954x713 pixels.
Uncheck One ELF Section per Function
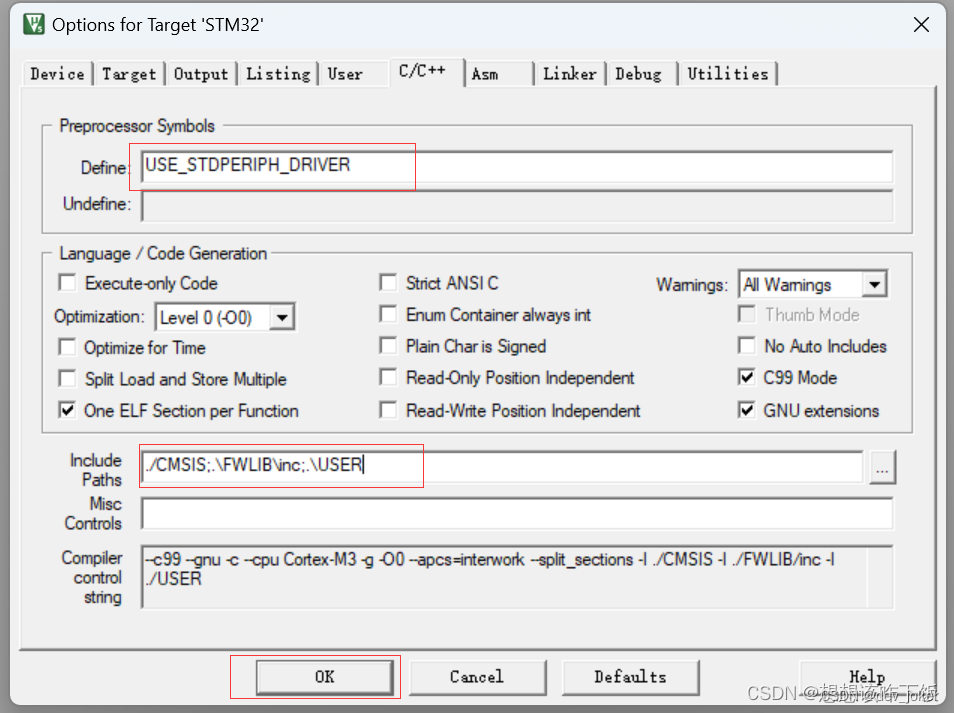point(67,410)
